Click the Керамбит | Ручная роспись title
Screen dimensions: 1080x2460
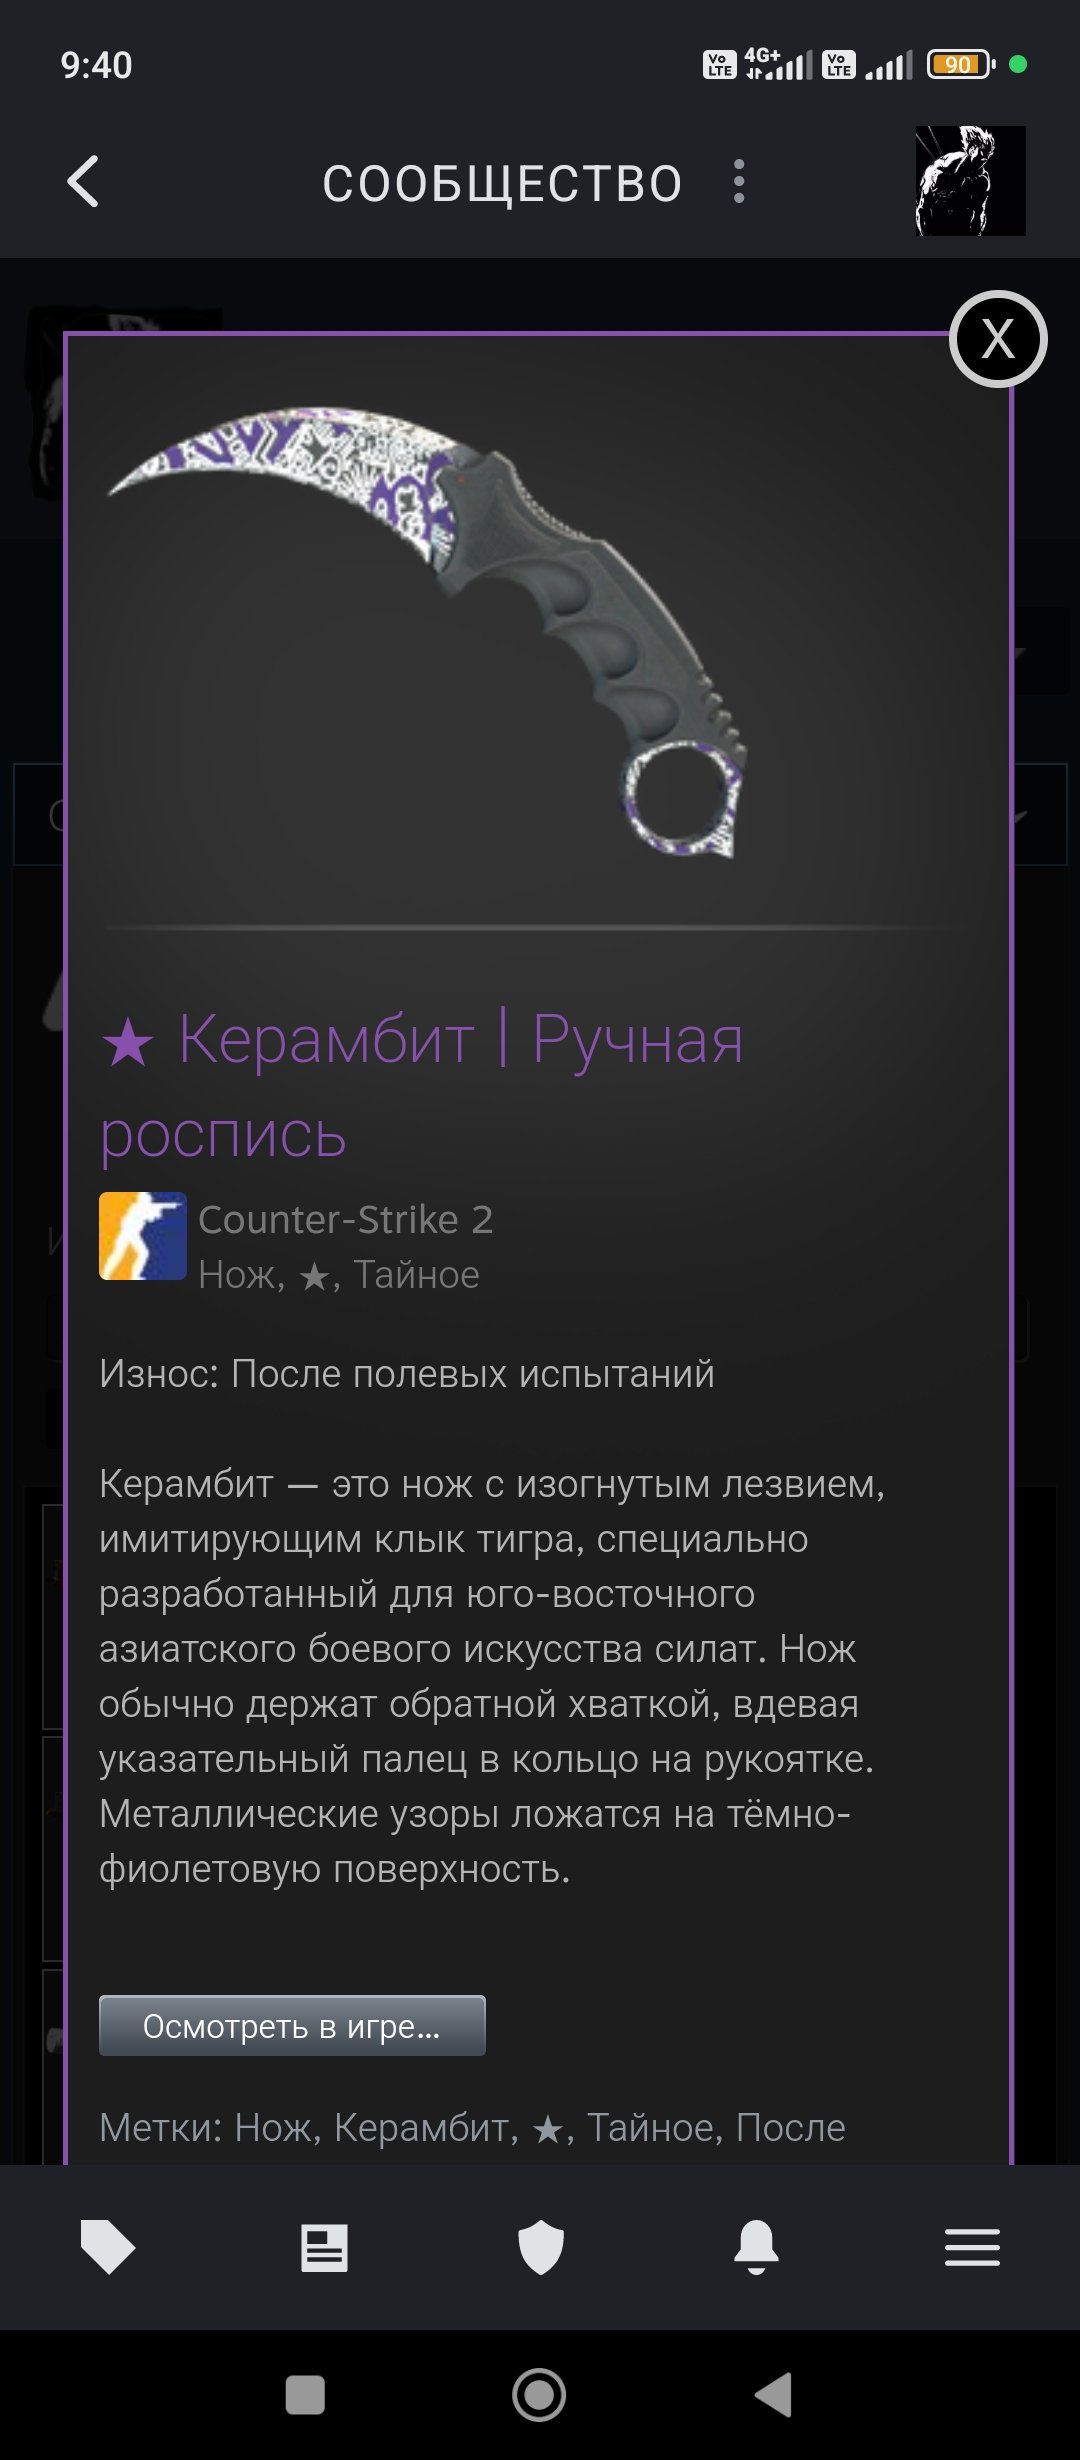pyautogui.click(x=421, y=1086)
